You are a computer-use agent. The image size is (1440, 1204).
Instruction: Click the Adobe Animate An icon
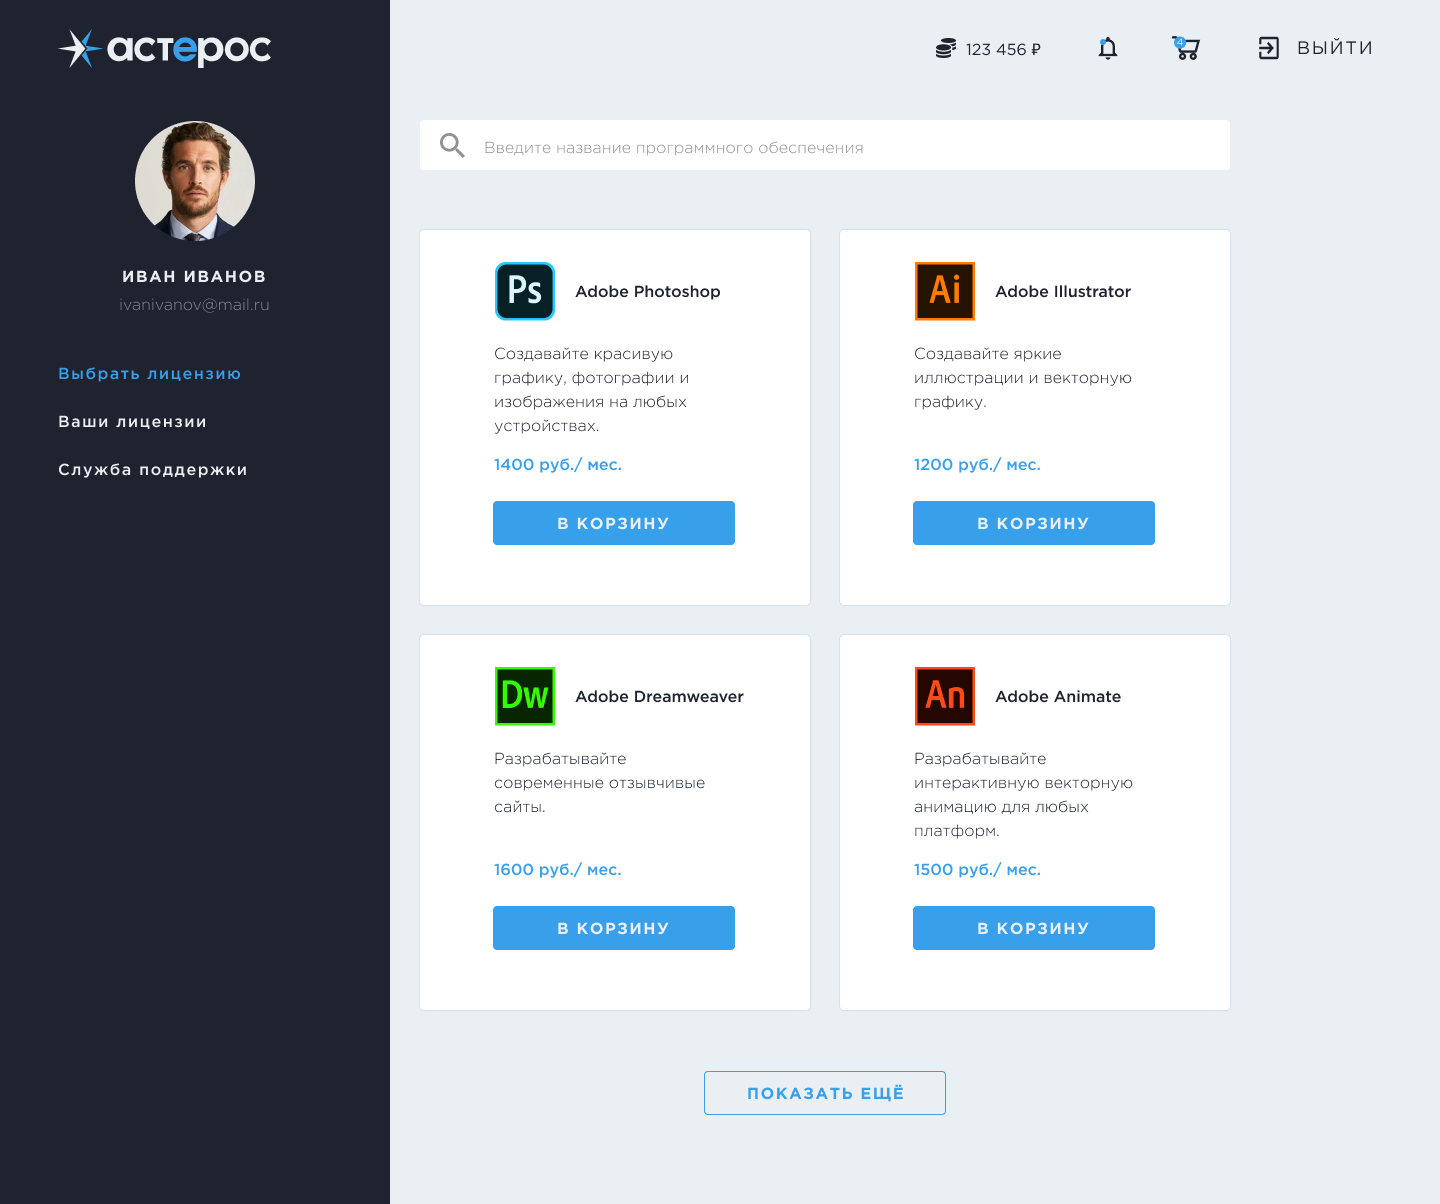pyautogui.click(x=945, y=696)
